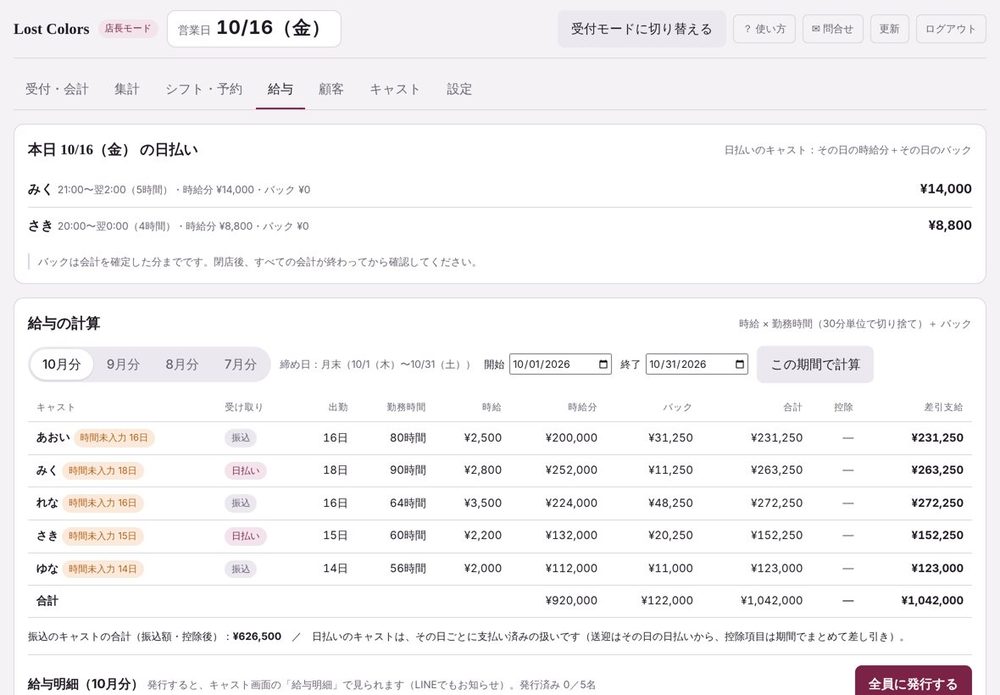Click この期間で計算 button
1000x695 pixels.
click(815, 364)
